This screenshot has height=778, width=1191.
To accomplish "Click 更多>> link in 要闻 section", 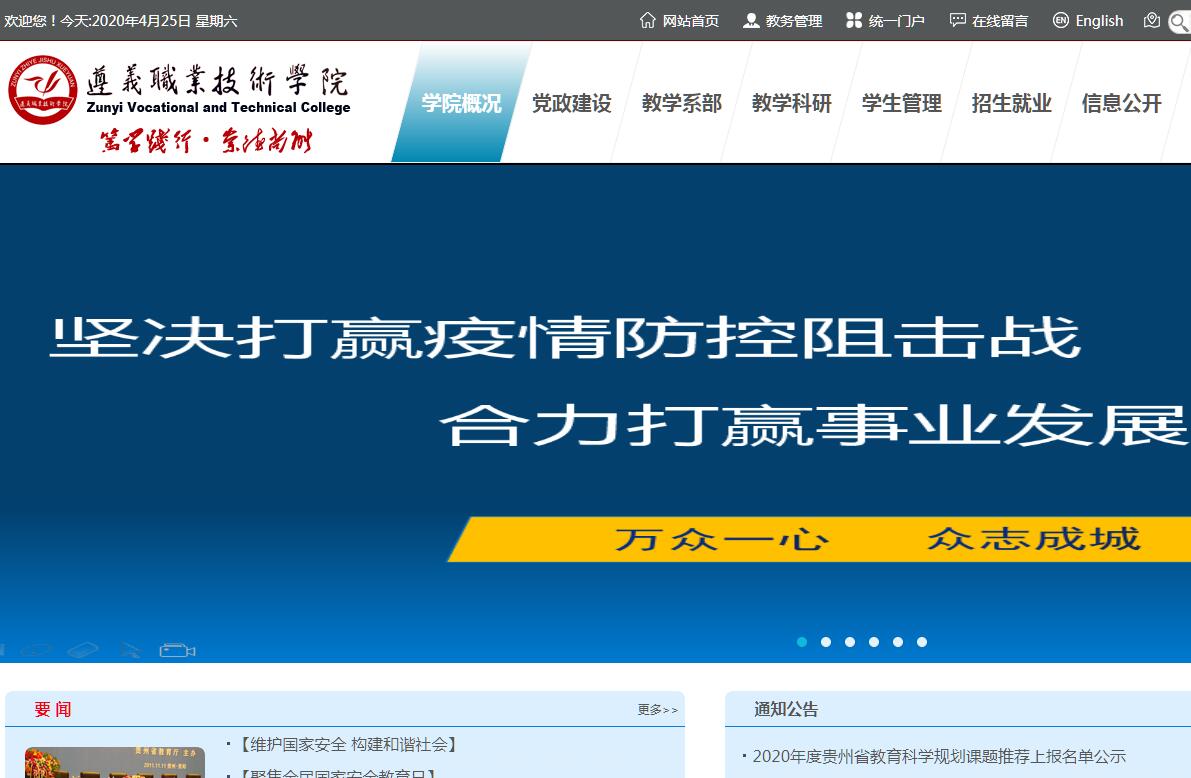I will click(x=657, y=710).
